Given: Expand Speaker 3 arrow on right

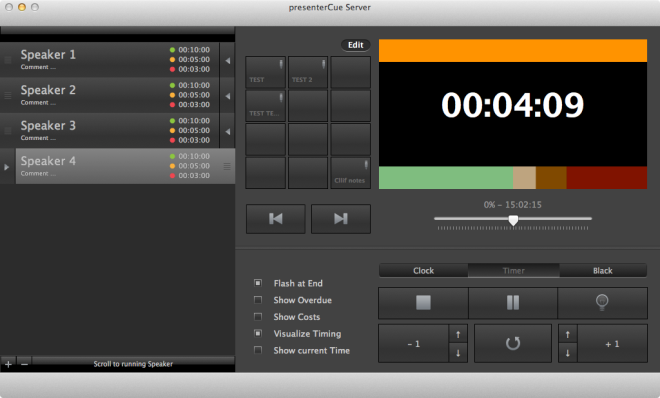Looking at the screenshot, I should pyautogui.click(x=227, y=132).
